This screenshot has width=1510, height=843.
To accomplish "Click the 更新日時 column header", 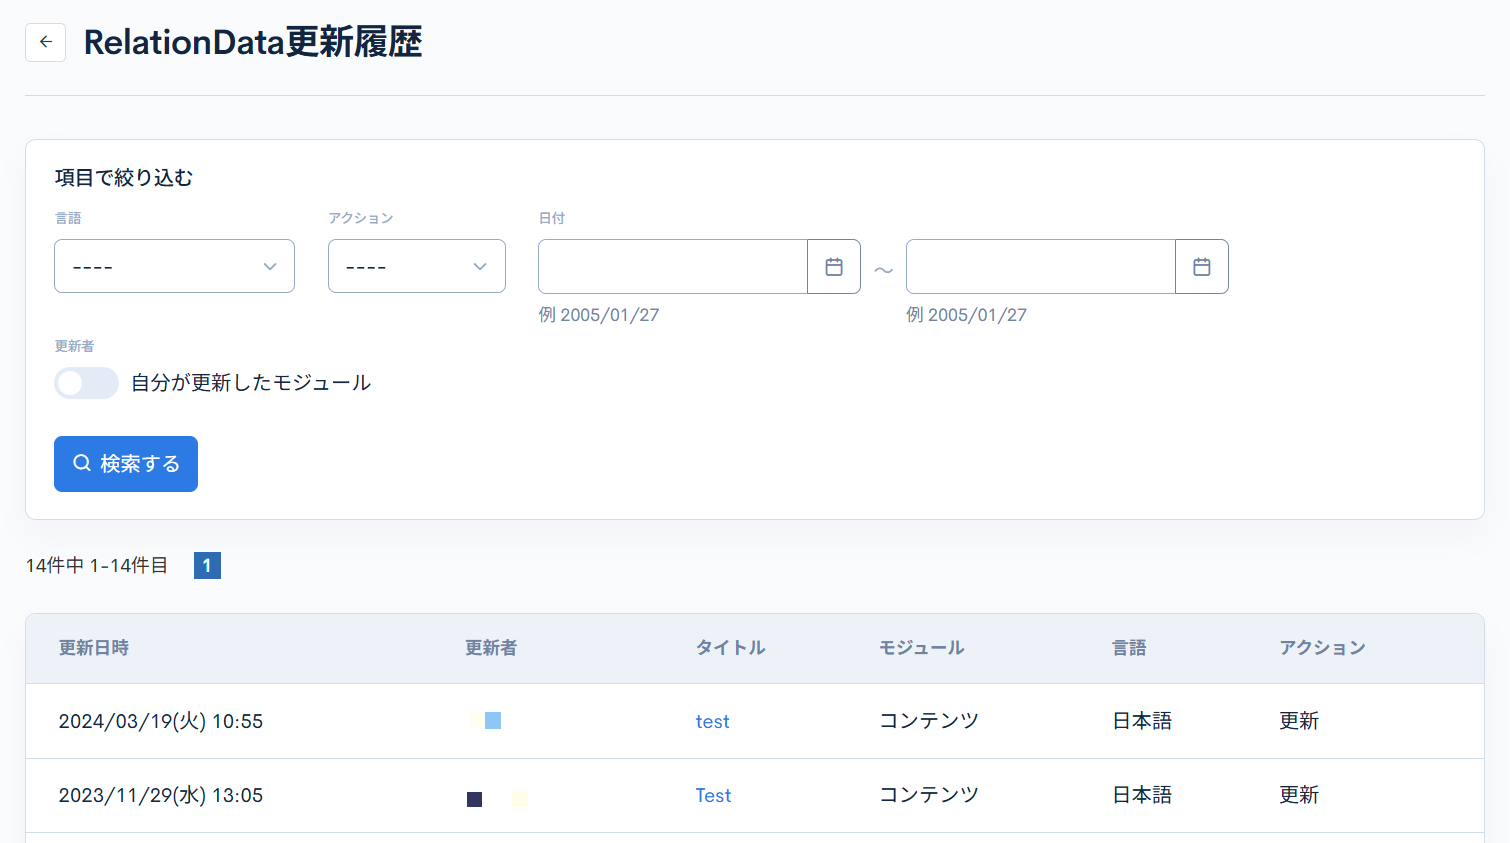I will [x=94, y=648].
